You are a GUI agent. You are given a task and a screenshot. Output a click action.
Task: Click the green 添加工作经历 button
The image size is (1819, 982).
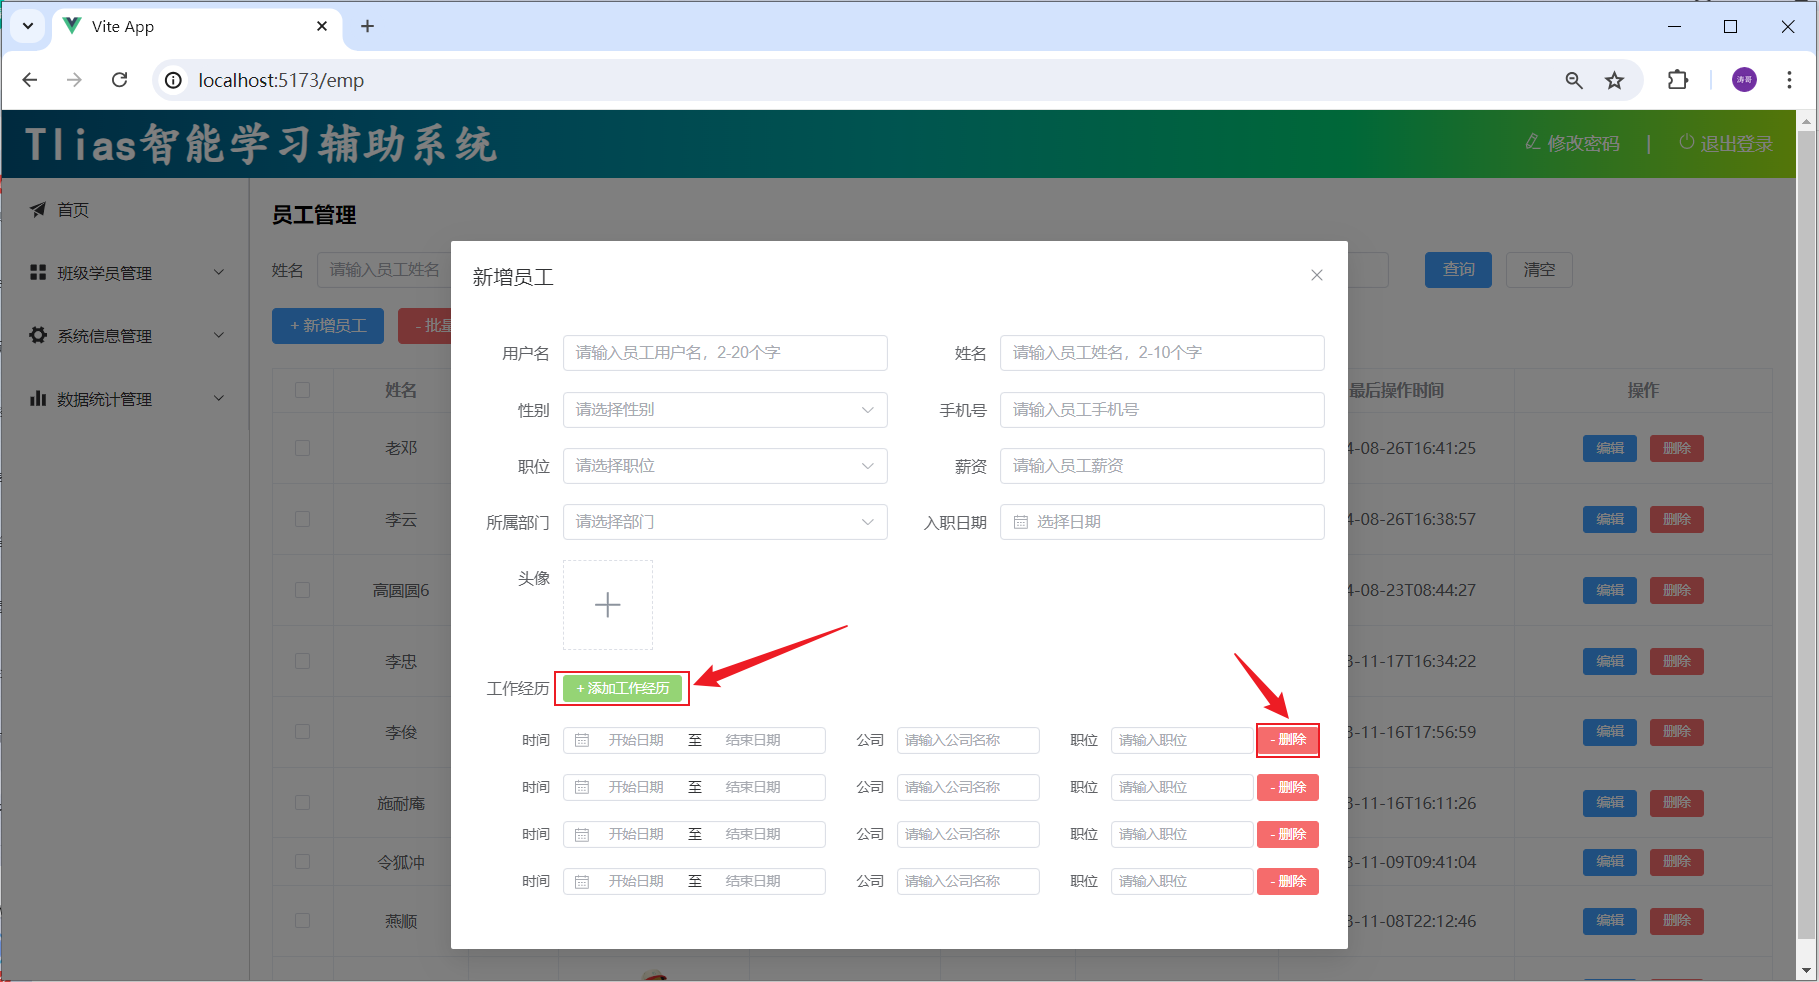tap(622, 688)
